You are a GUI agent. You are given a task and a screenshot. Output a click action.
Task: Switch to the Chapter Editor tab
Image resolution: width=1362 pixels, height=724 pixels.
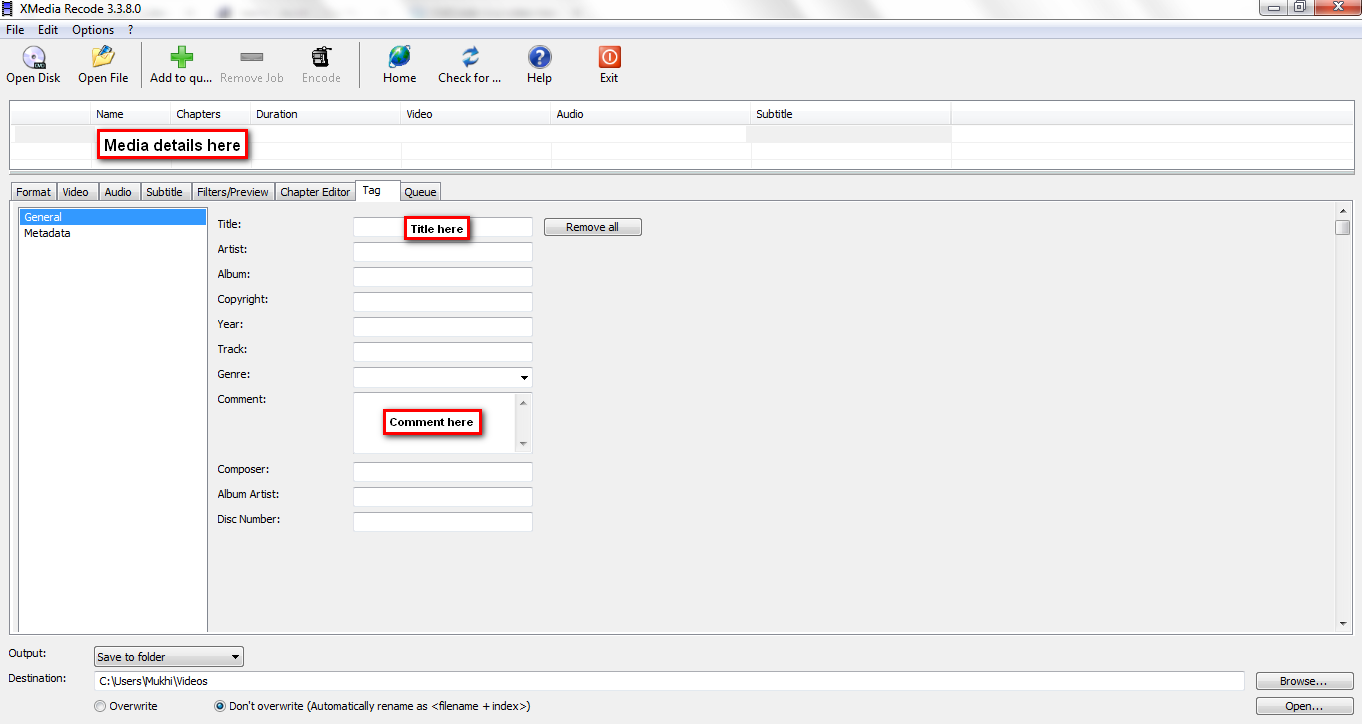pos(315,192)
